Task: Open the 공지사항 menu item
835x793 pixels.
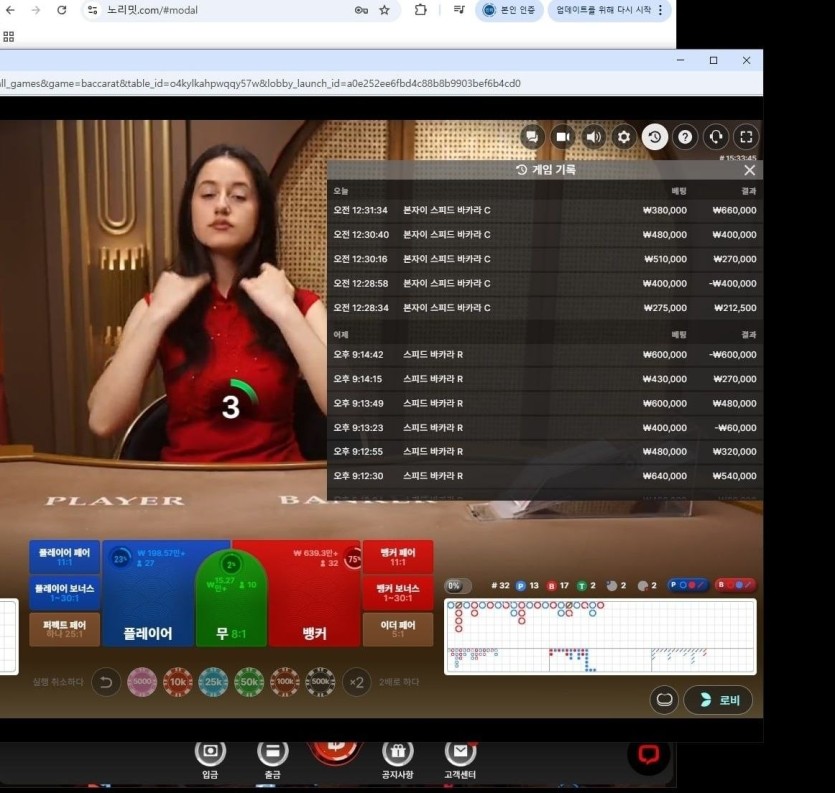Action: click(398, 757)
